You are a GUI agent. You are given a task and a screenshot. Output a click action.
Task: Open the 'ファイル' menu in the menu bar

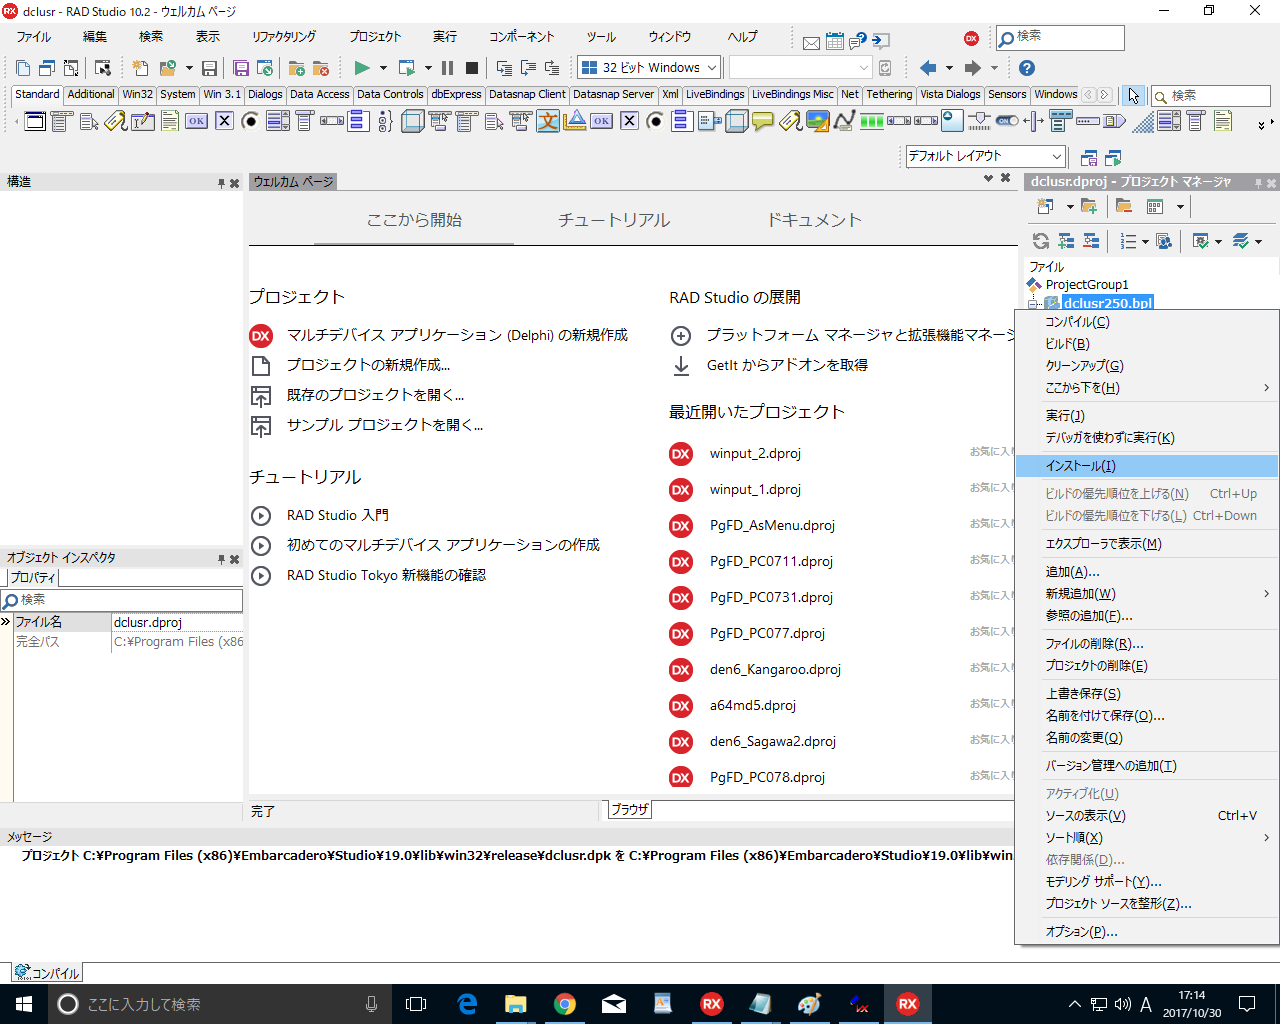click(x=34, y=37)
